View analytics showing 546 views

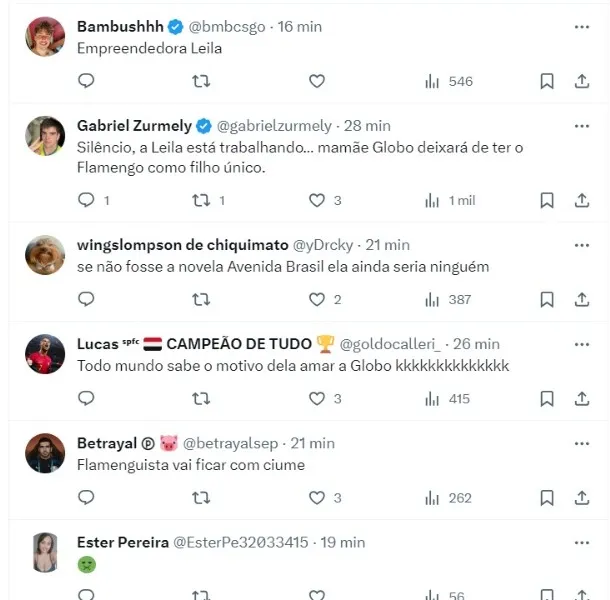(449, 81)
